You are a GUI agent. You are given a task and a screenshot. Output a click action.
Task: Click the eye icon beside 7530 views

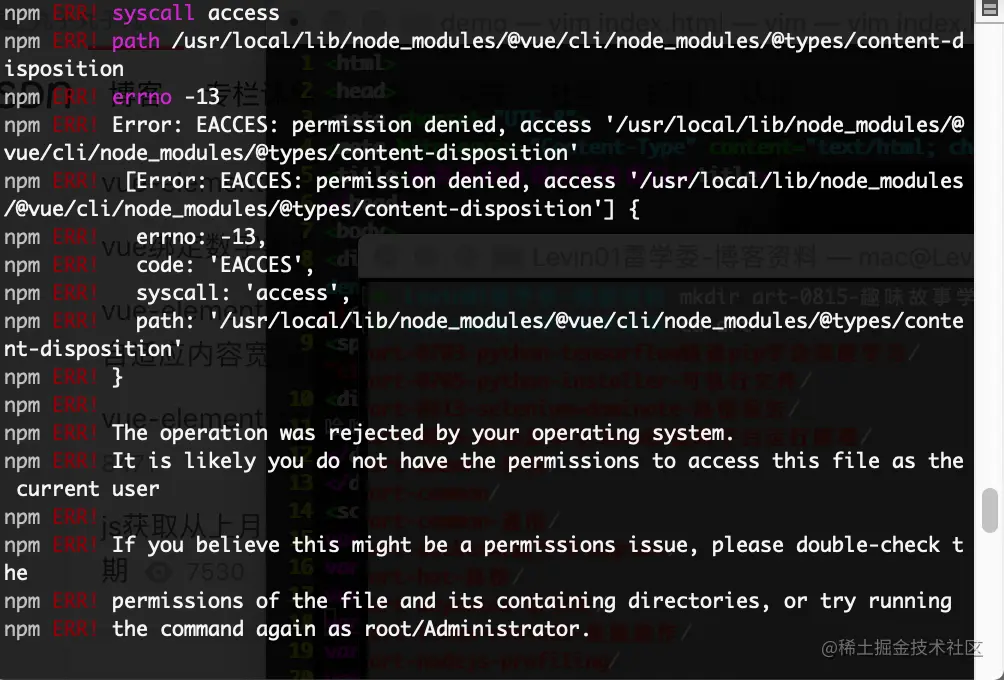157,572
